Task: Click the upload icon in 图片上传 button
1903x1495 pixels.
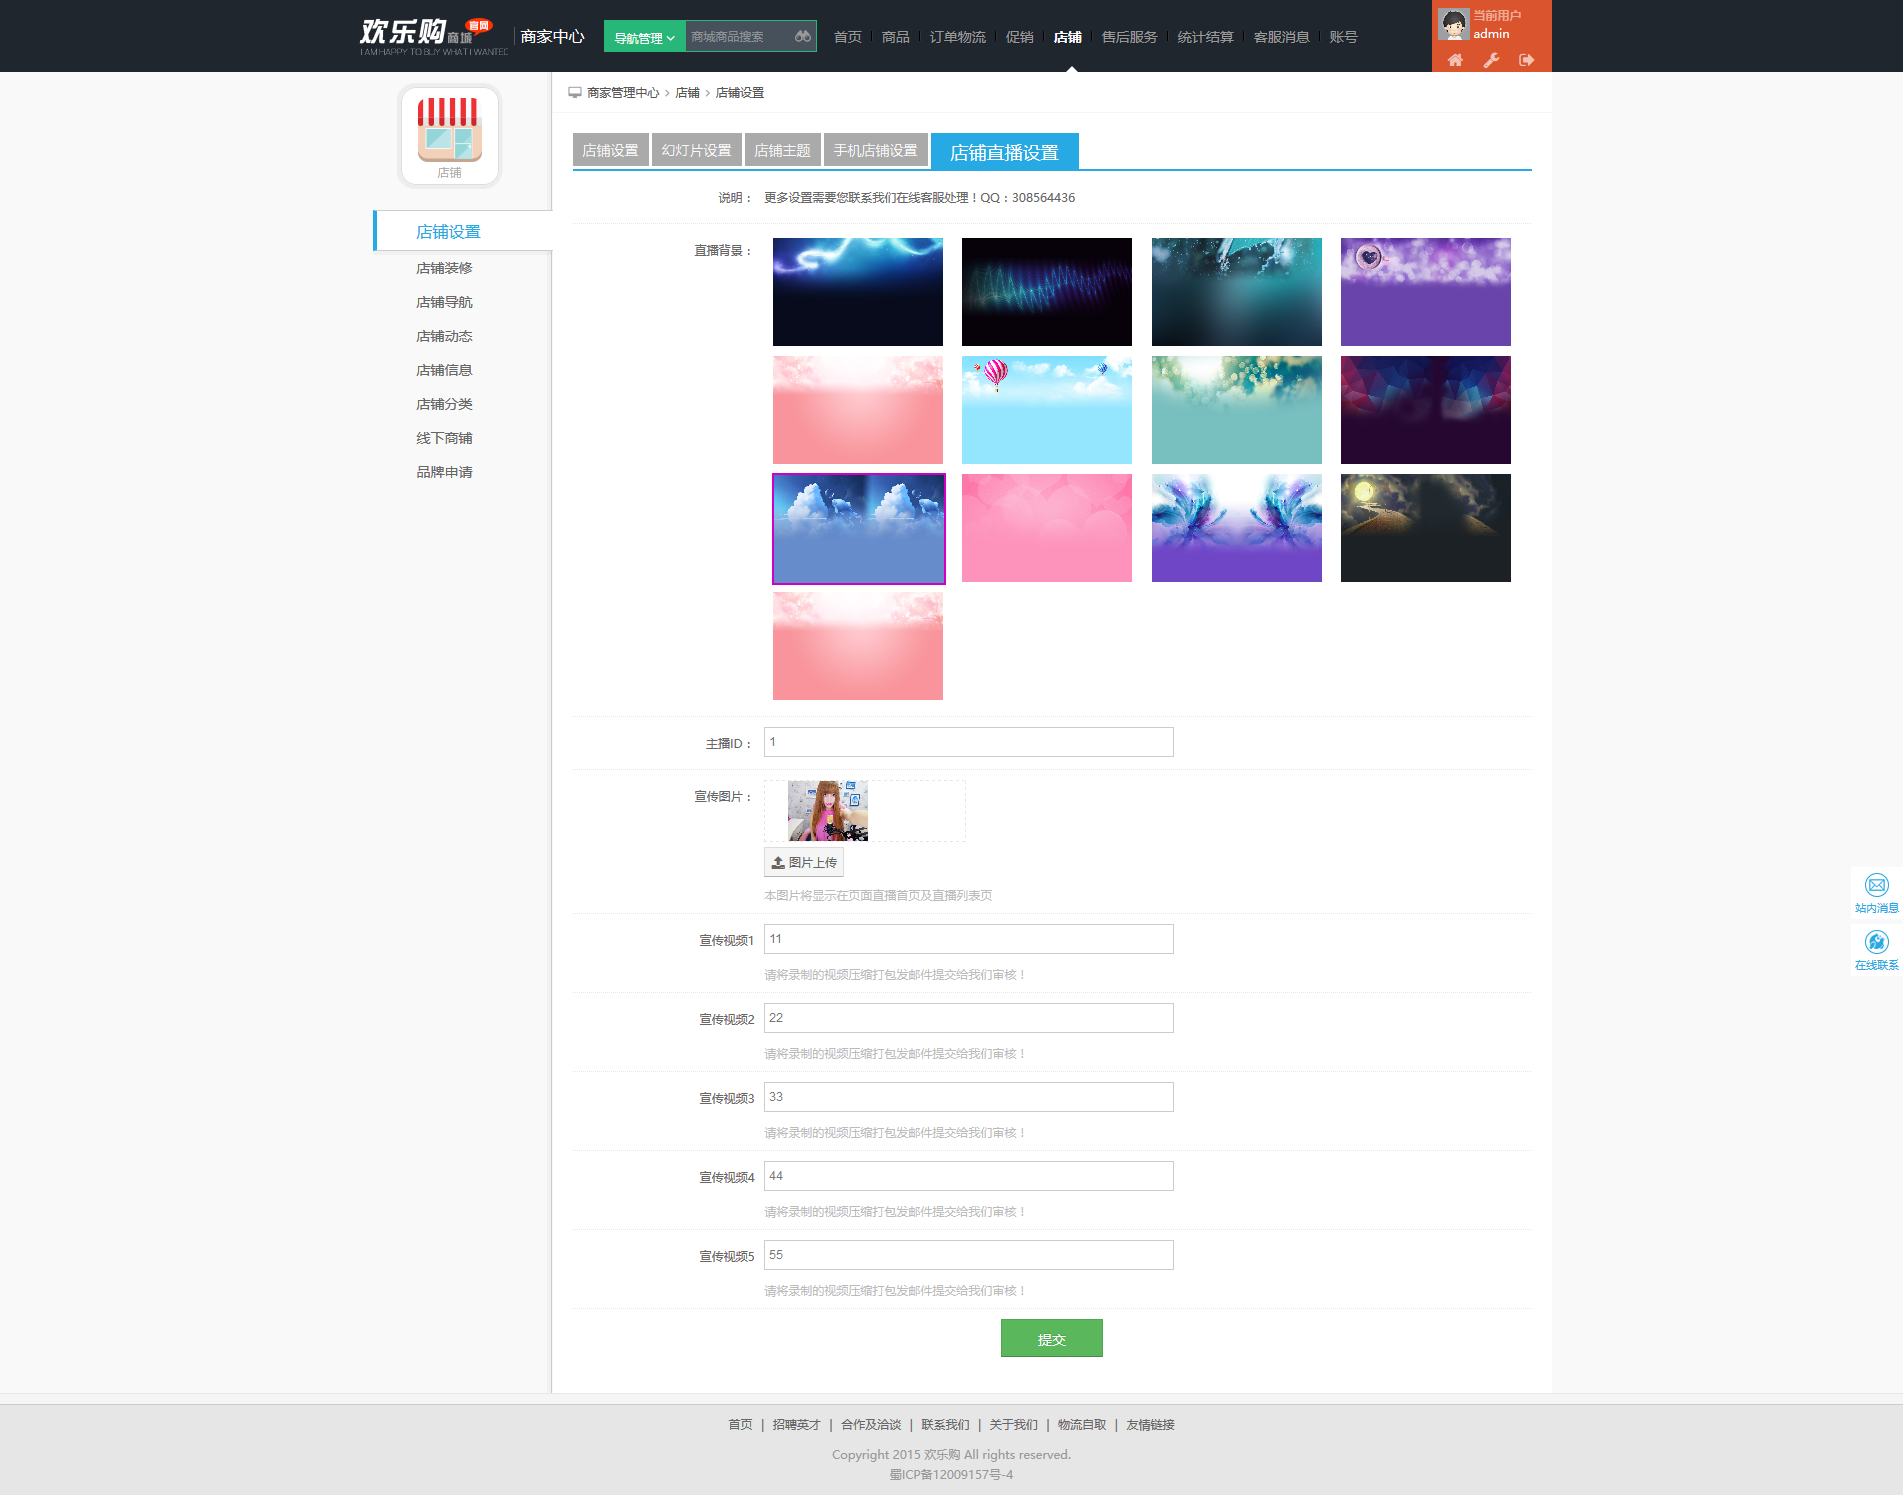Action: point(778,863)
